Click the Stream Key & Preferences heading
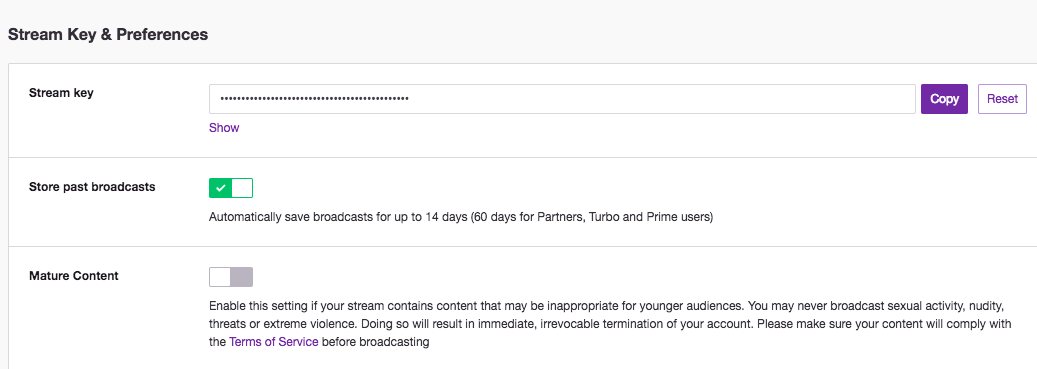Image resolution: width=1037 pixels, height=369 pixels. coord(108,35)
